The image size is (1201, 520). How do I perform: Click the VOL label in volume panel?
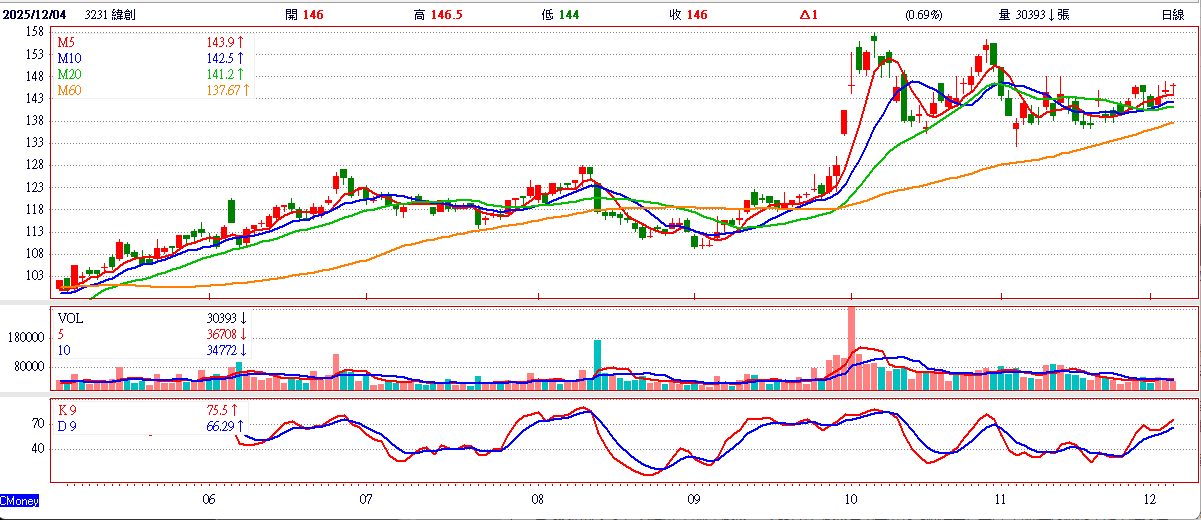[70, 318]
